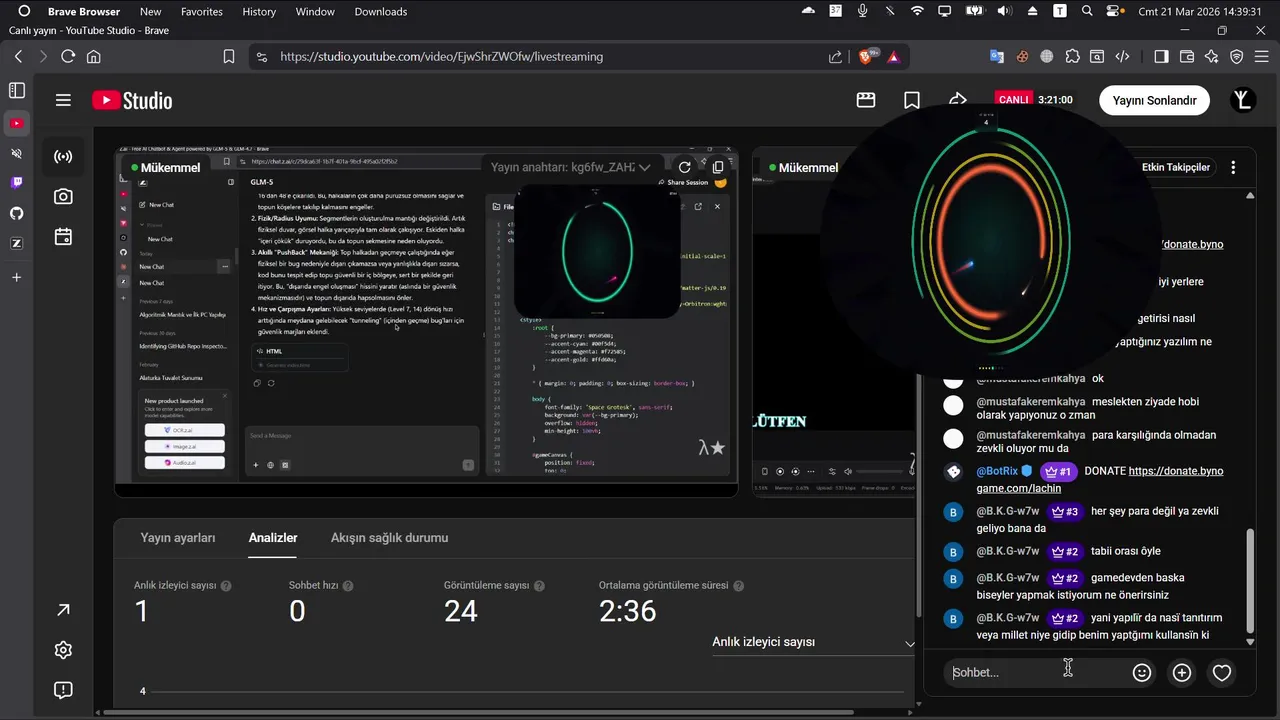Click the heart reaction icon in chat

pos(1221,673)
